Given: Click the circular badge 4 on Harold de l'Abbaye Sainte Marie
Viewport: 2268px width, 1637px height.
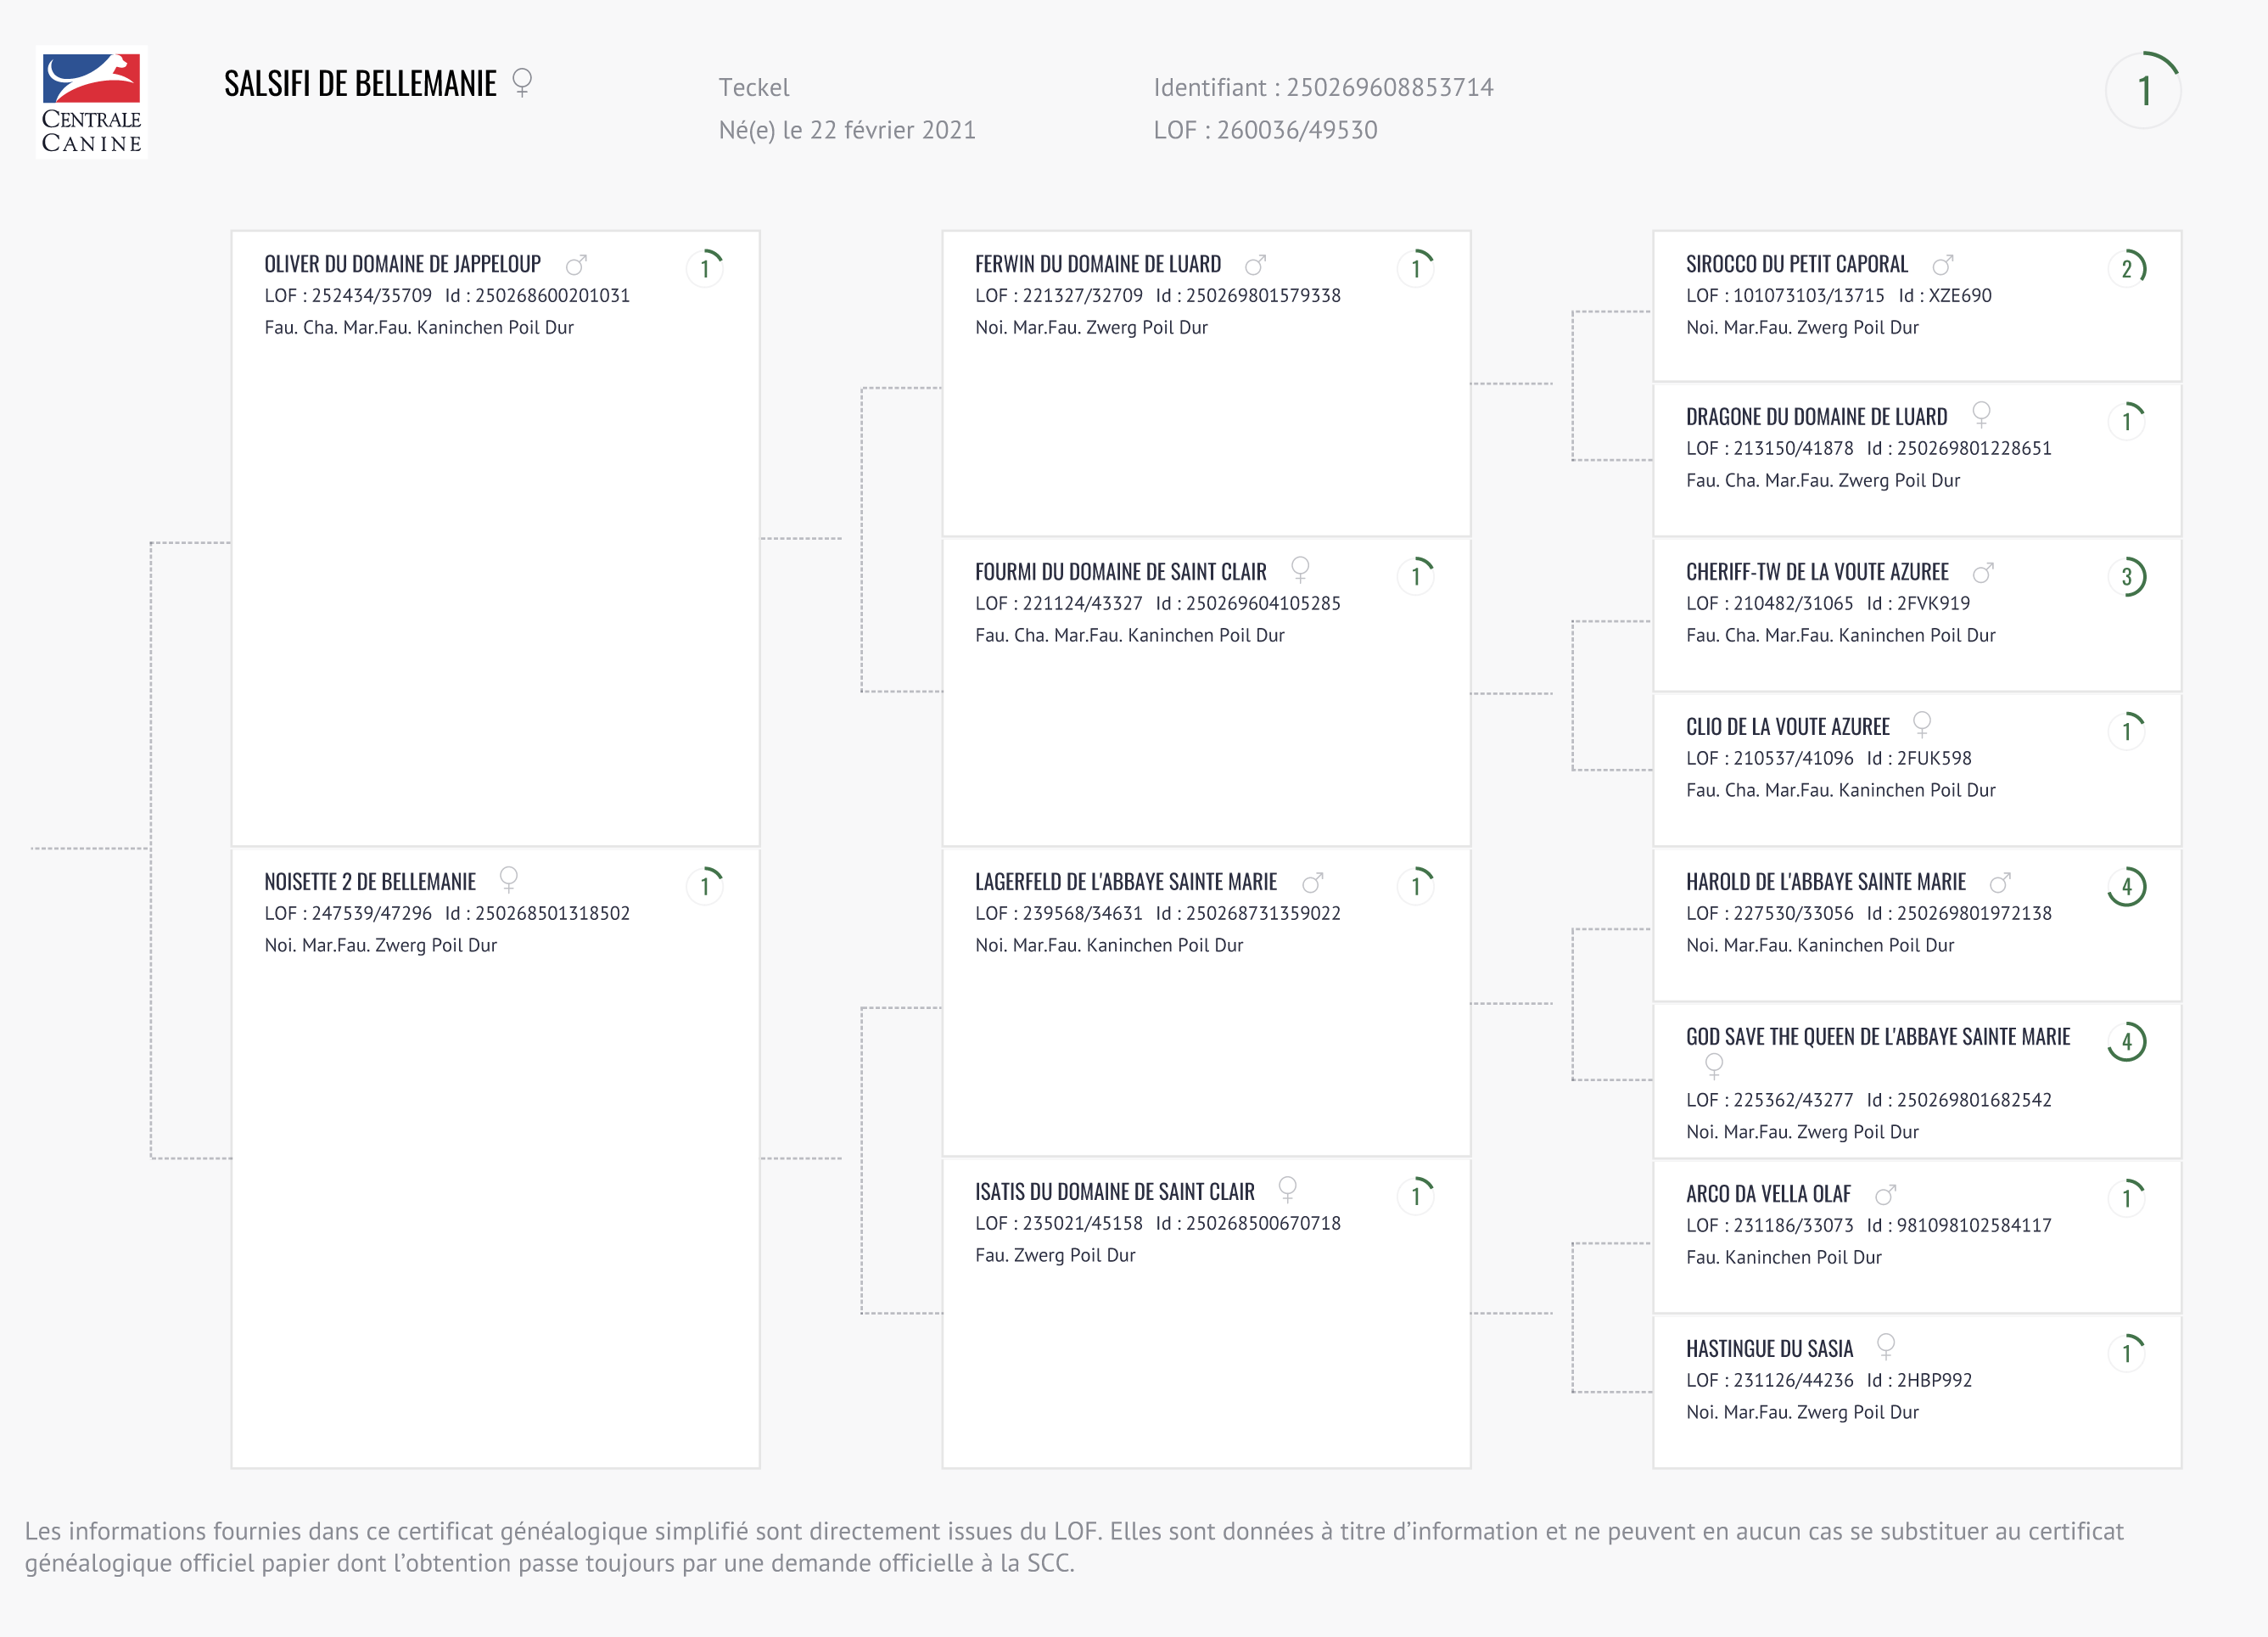Looking at the screenshot, I should (x=2127, y=887).
